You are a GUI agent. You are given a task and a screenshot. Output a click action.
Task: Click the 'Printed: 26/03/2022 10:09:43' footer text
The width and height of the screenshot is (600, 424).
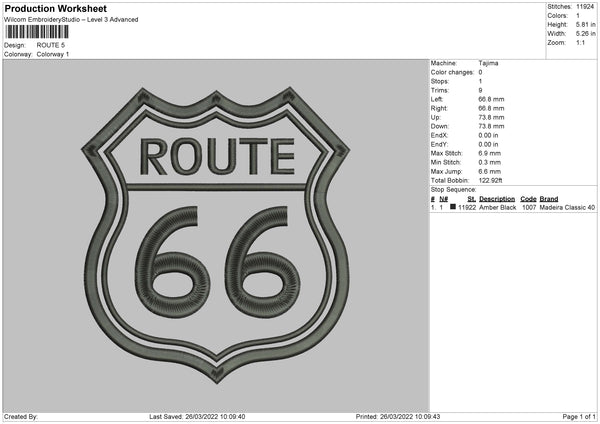click(398, 417)
